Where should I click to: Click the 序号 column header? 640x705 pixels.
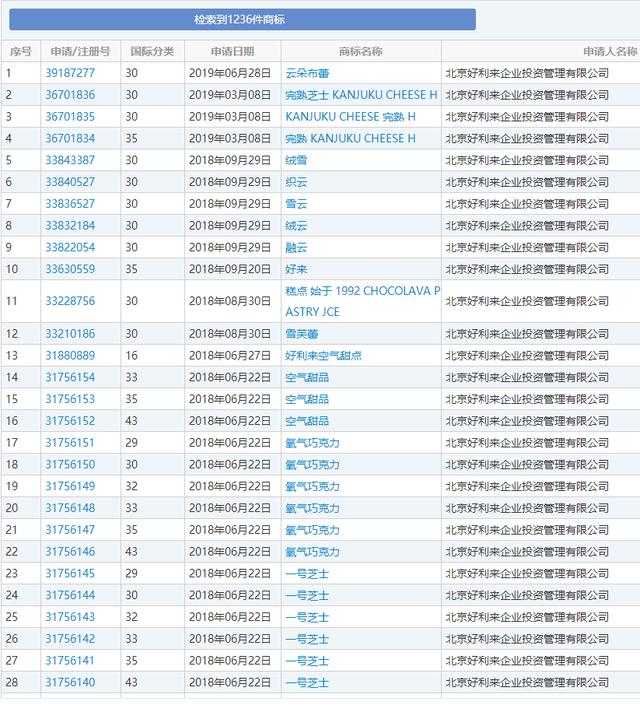[21, 51]
